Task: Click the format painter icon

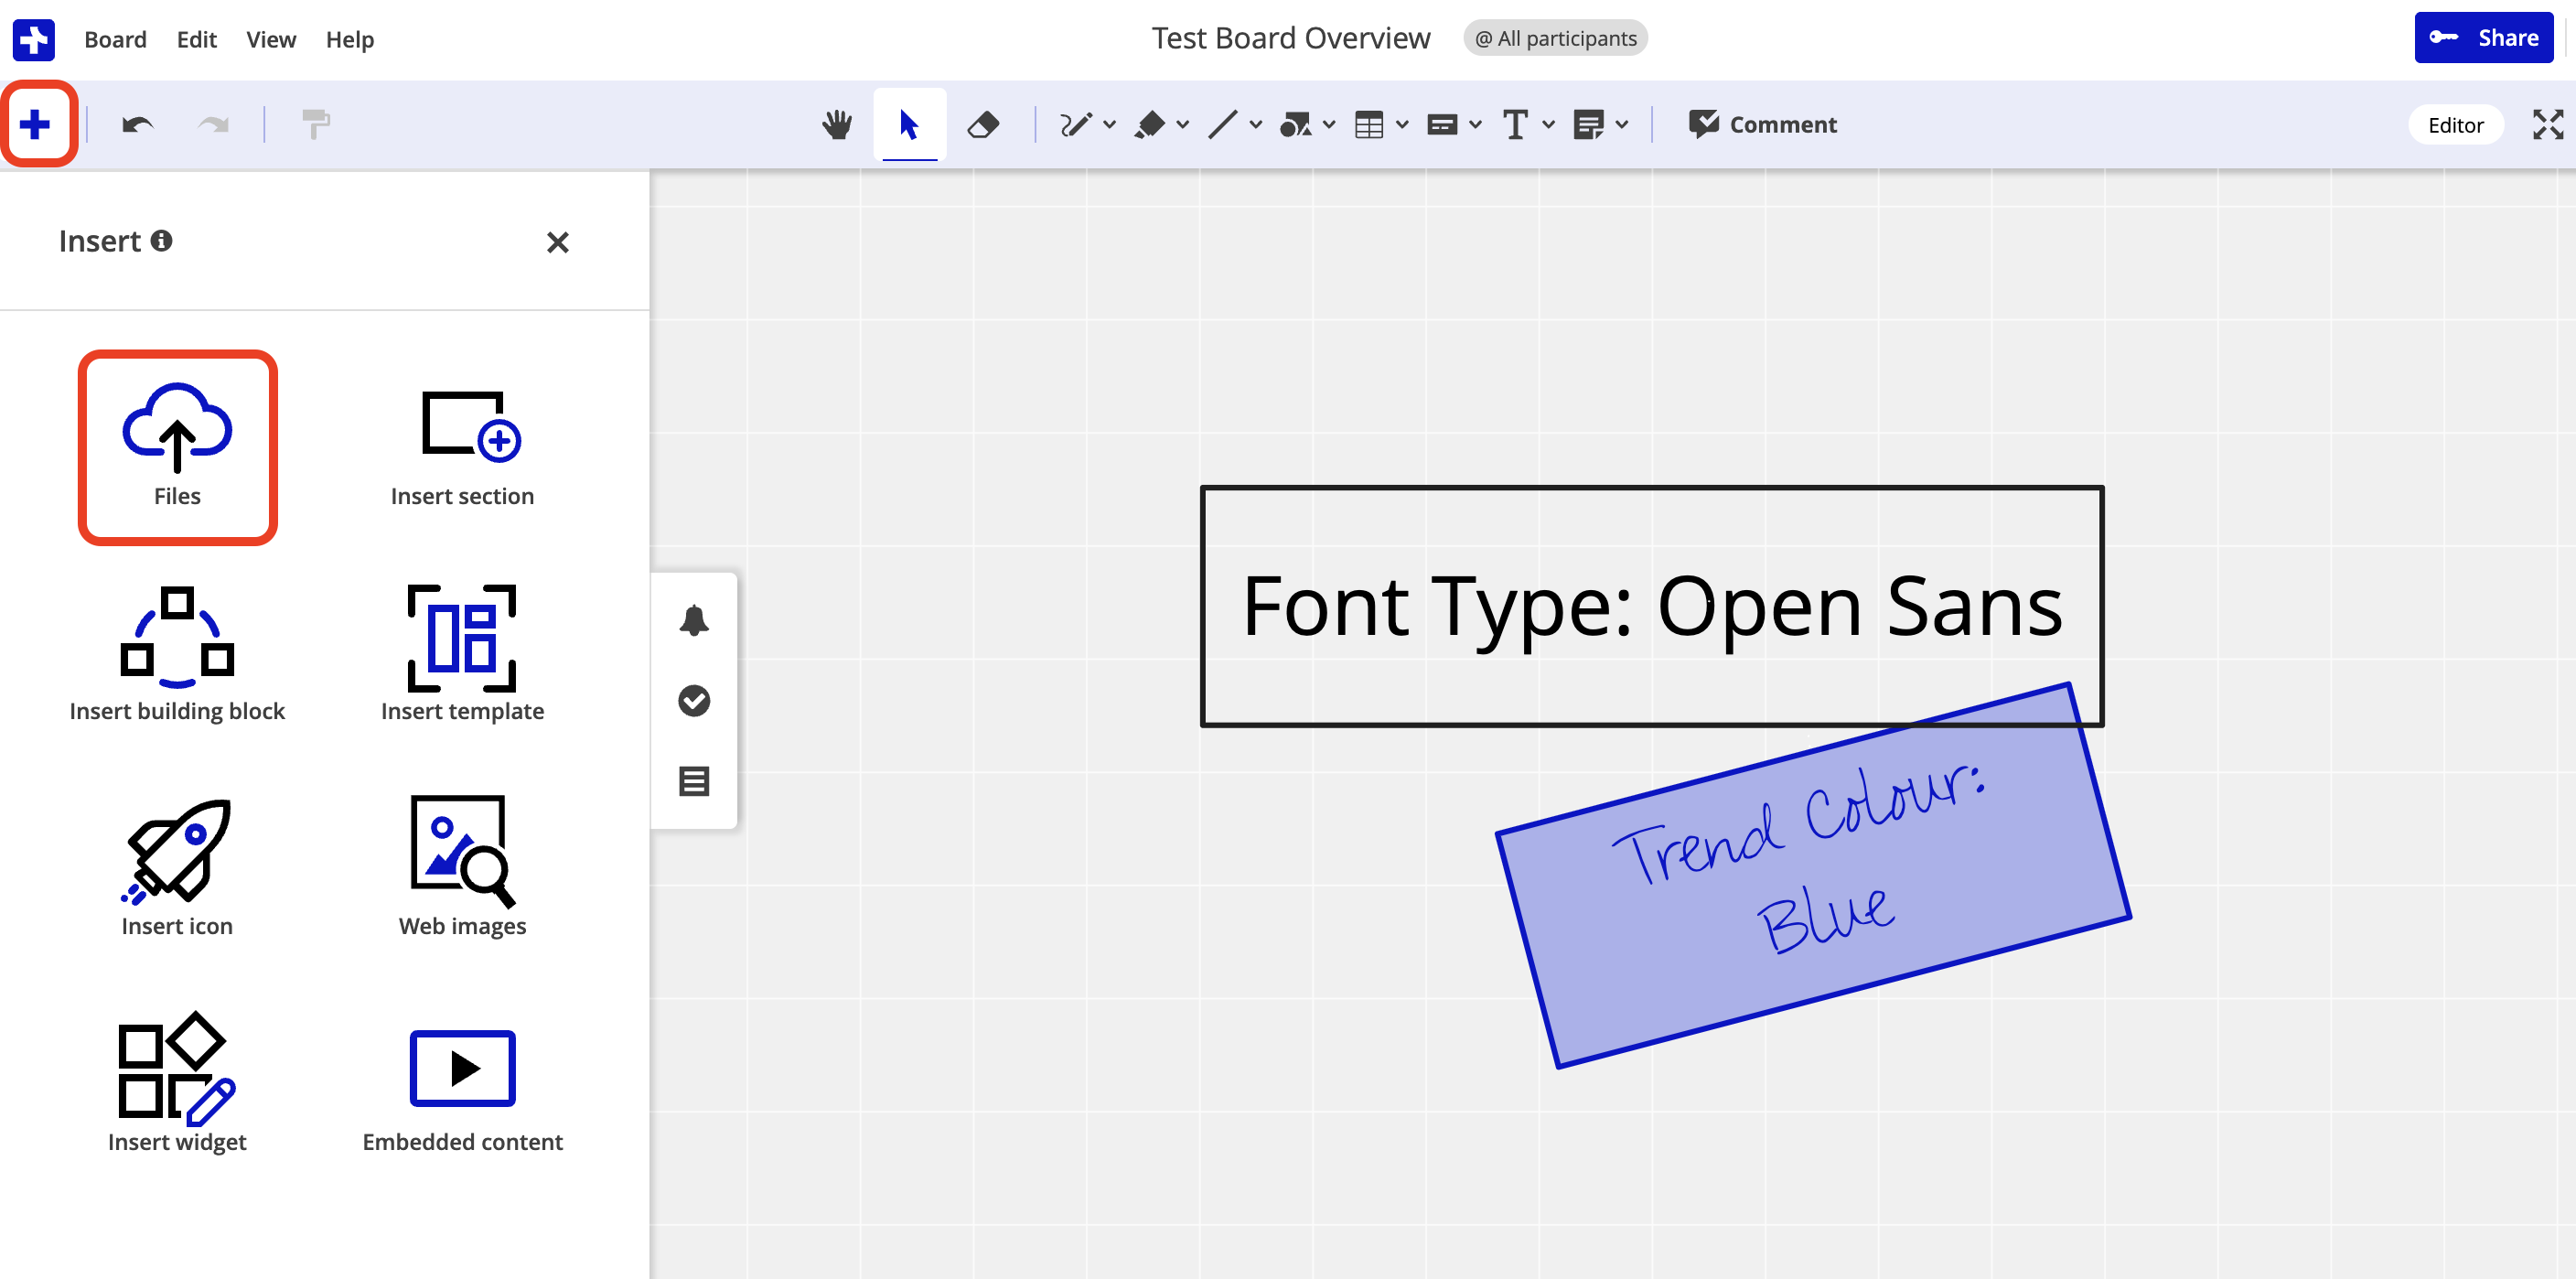Action: [315, 125]
